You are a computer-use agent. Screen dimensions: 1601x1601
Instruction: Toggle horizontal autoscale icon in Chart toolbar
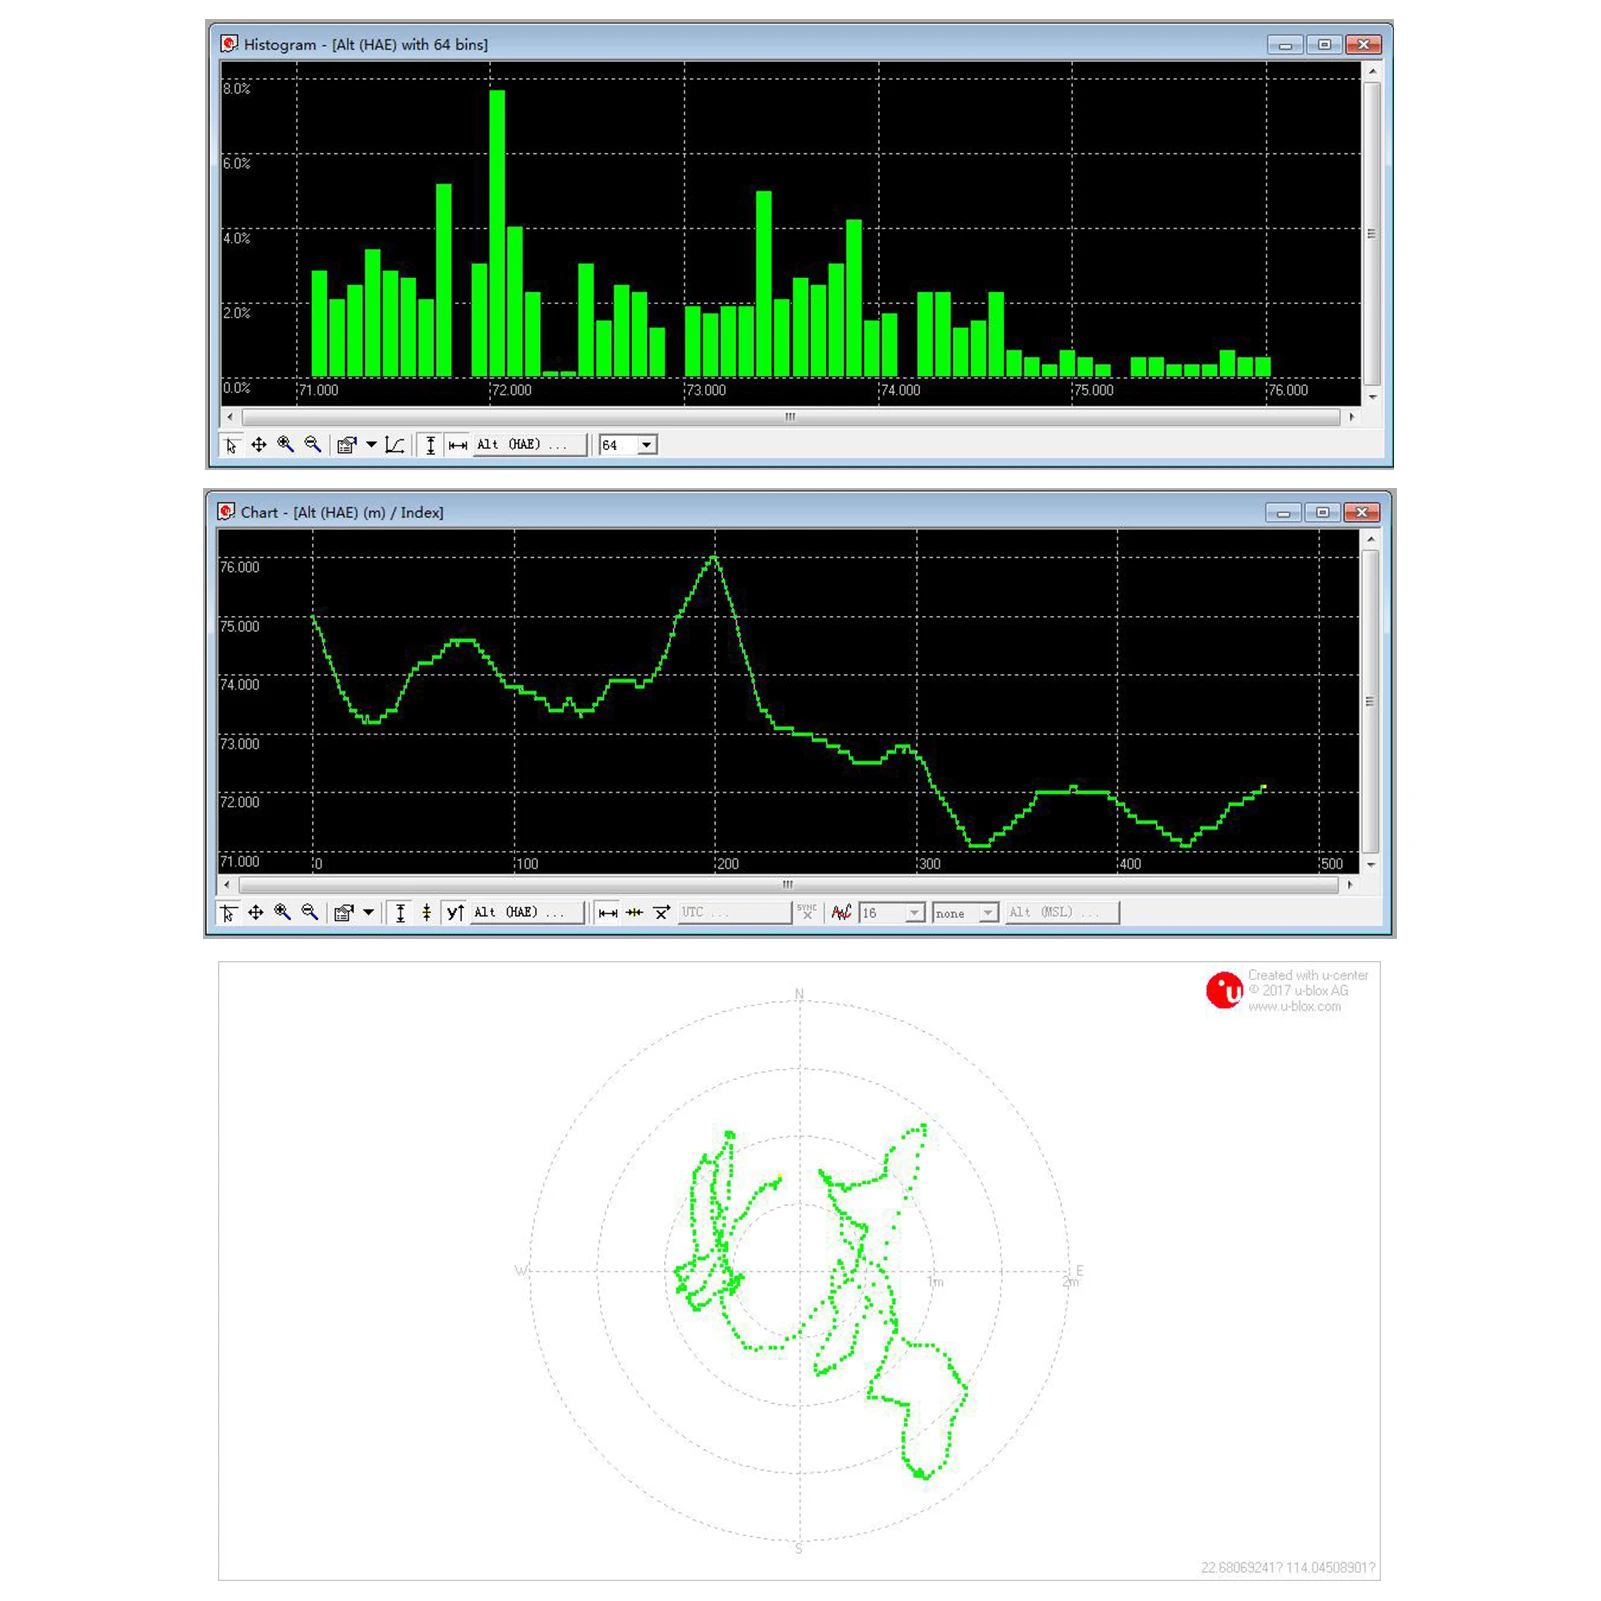click(607, 912)
